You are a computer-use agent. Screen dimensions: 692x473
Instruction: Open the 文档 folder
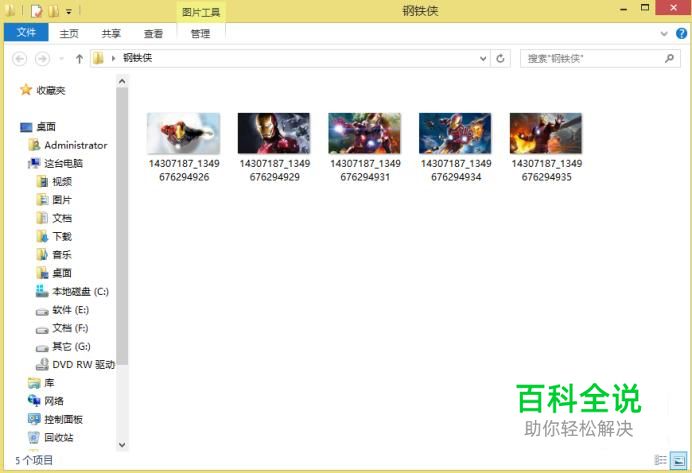pos(62,218)
